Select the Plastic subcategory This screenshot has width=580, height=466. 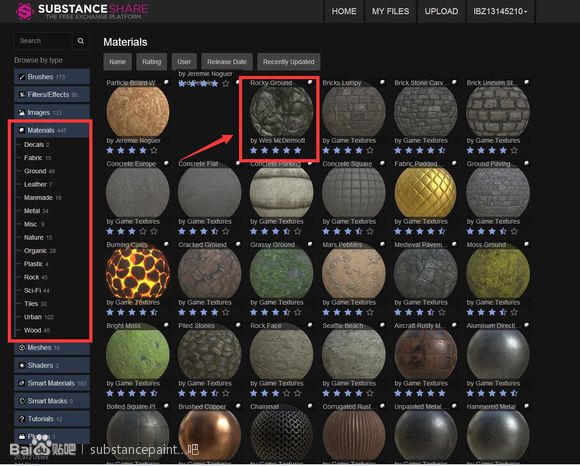click(x=36, y=264)
